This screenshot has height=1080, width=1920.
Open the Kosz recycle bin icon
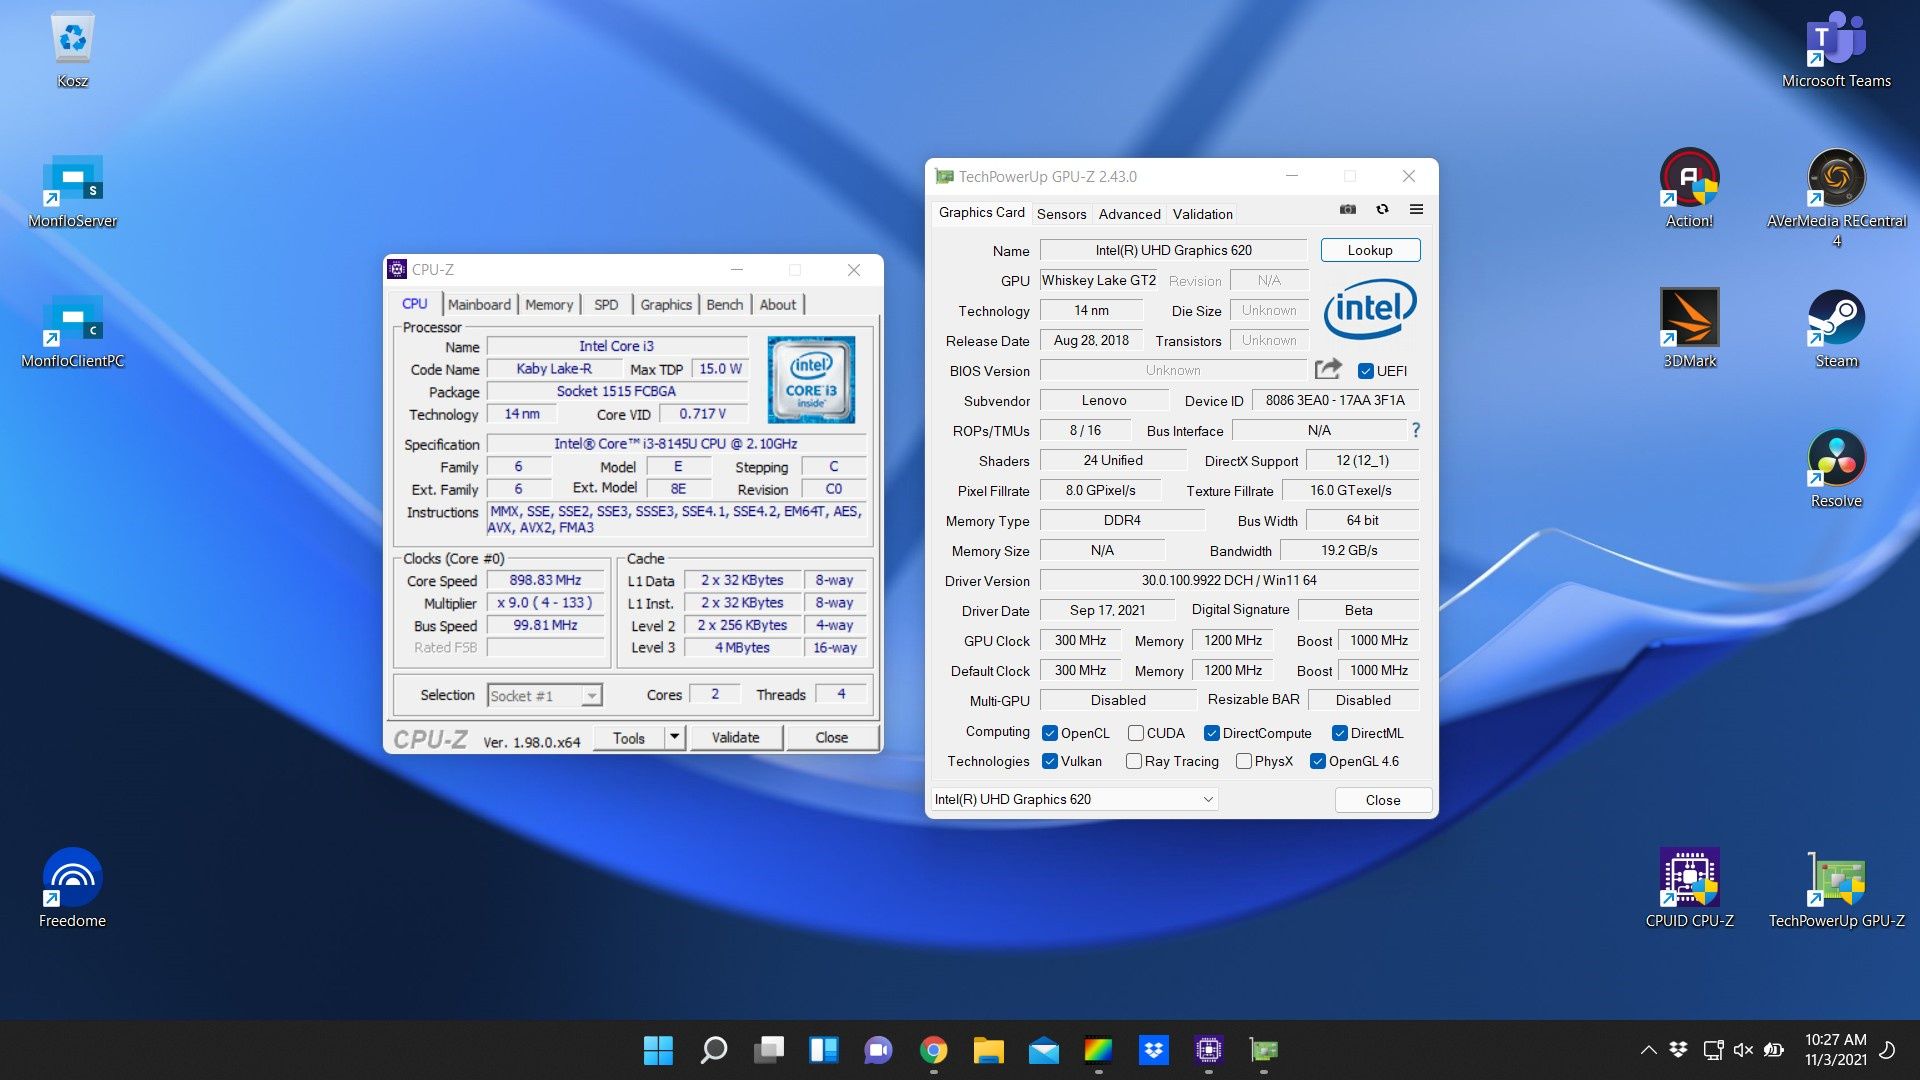[x=72, y=50]
